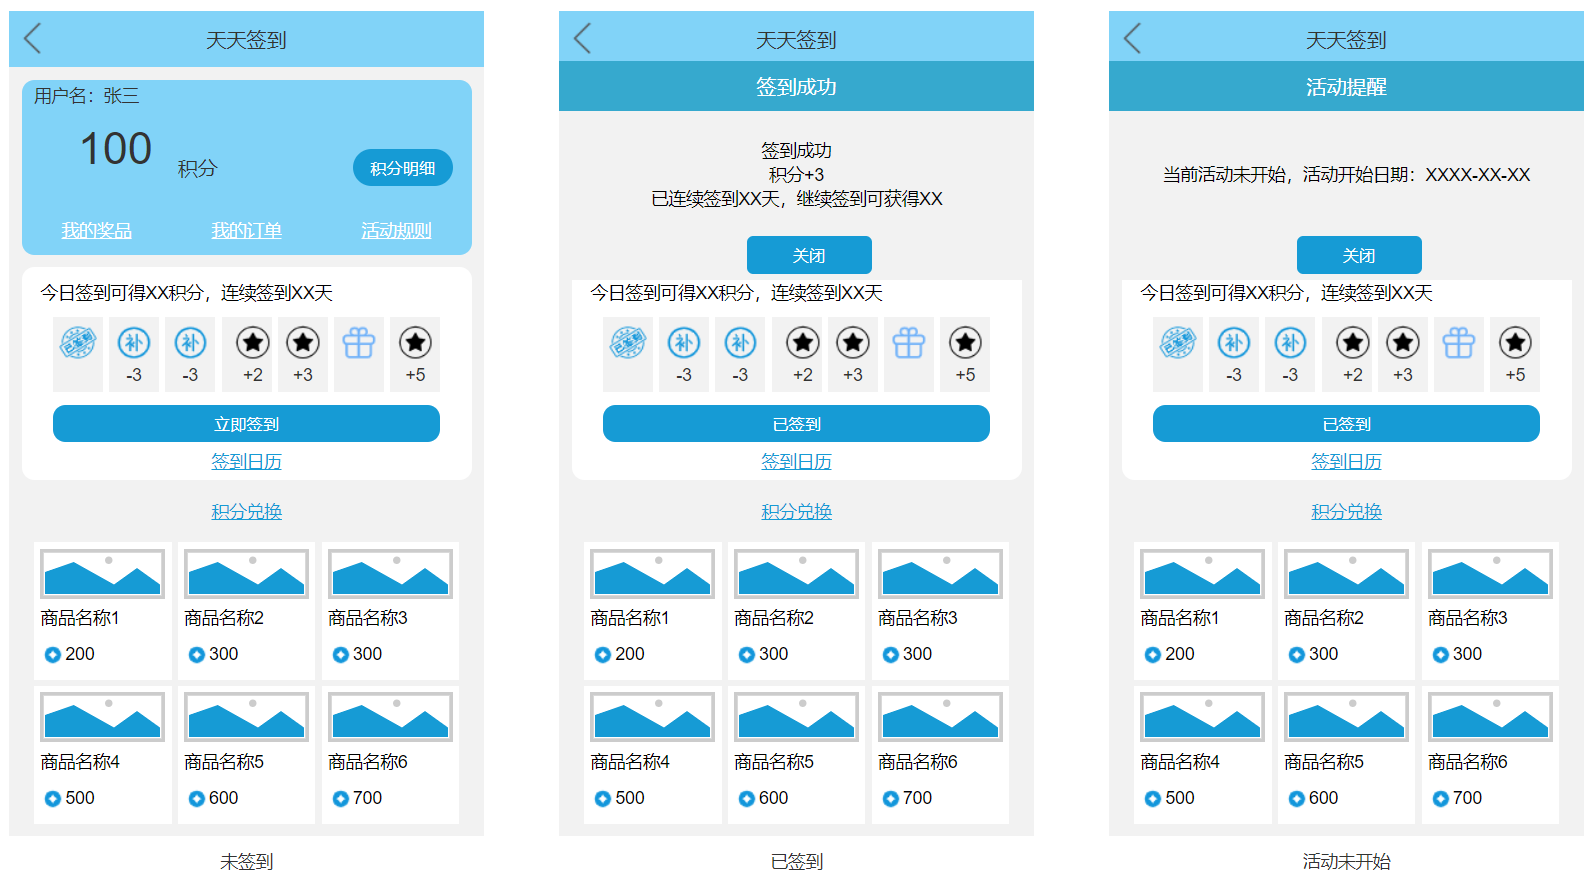Click 关闭 button in 签到成功 dialog
Image resolution: width=1595 pixels, height=885 pixels.
[809, 255]
